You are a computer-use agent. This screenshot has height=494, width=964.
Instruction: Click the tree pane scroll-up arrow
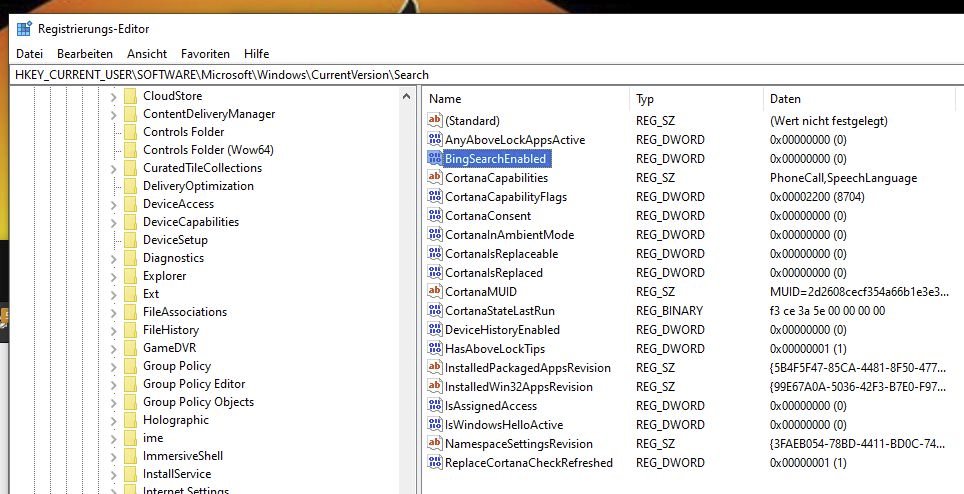[x=406, y=96]
